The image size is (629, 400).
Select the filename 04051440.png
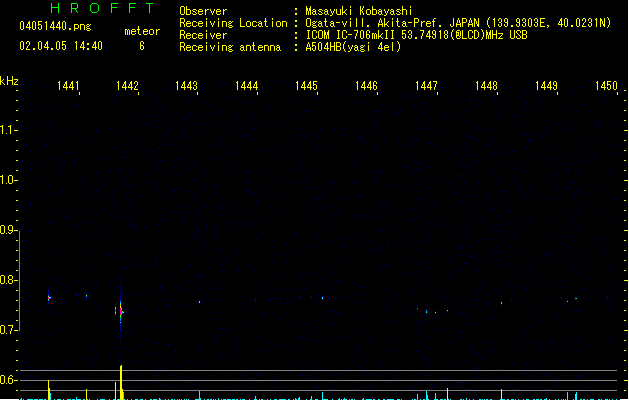pyautogui.click(x=55, y=26)
